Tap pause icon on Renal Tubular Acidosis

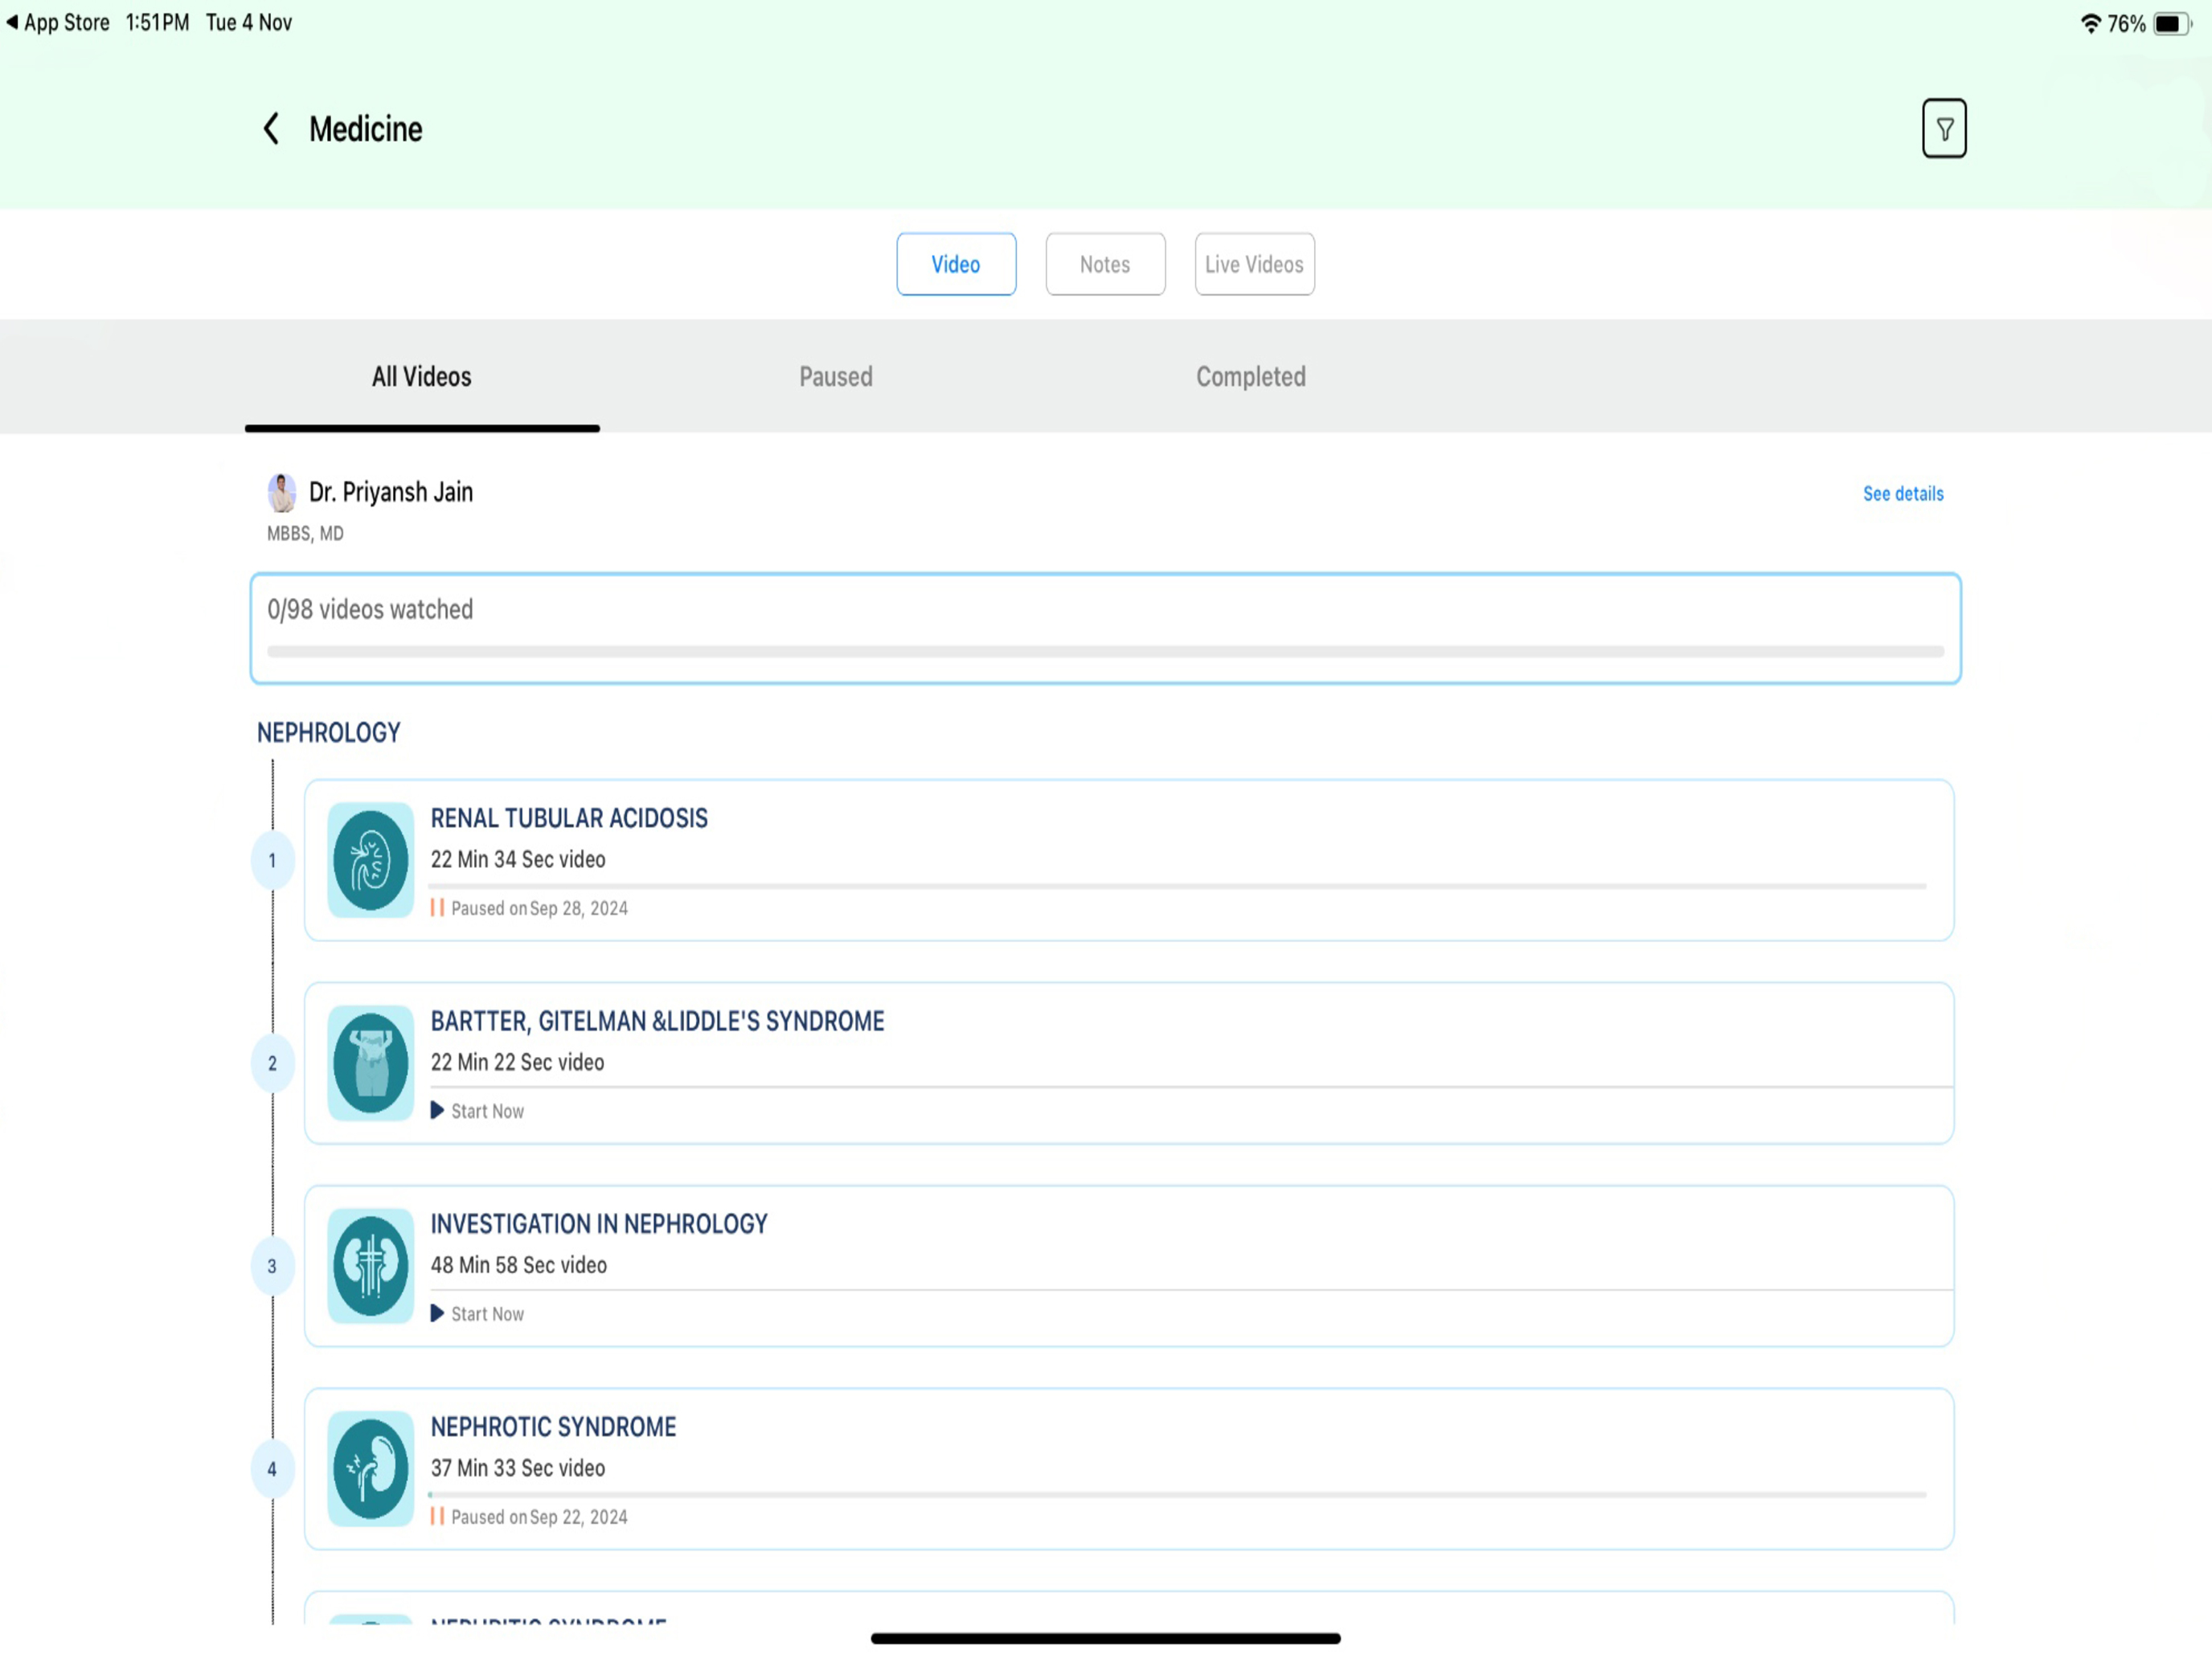[437, 908]
